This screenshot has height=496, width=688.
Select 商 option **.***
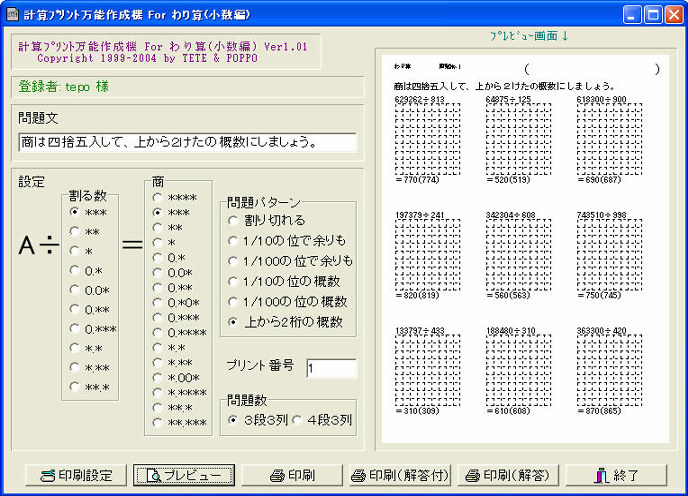tap(179, 423)
